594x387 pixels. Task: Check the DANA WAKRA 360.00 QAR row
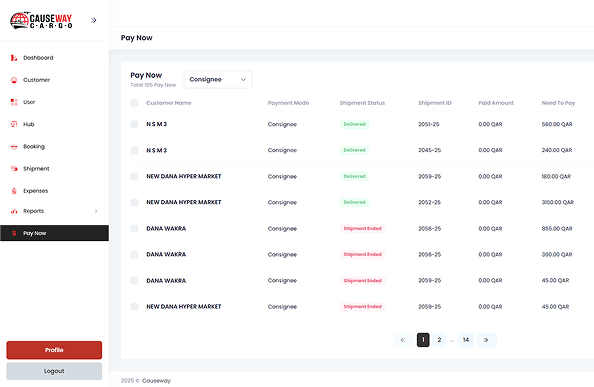134,254
